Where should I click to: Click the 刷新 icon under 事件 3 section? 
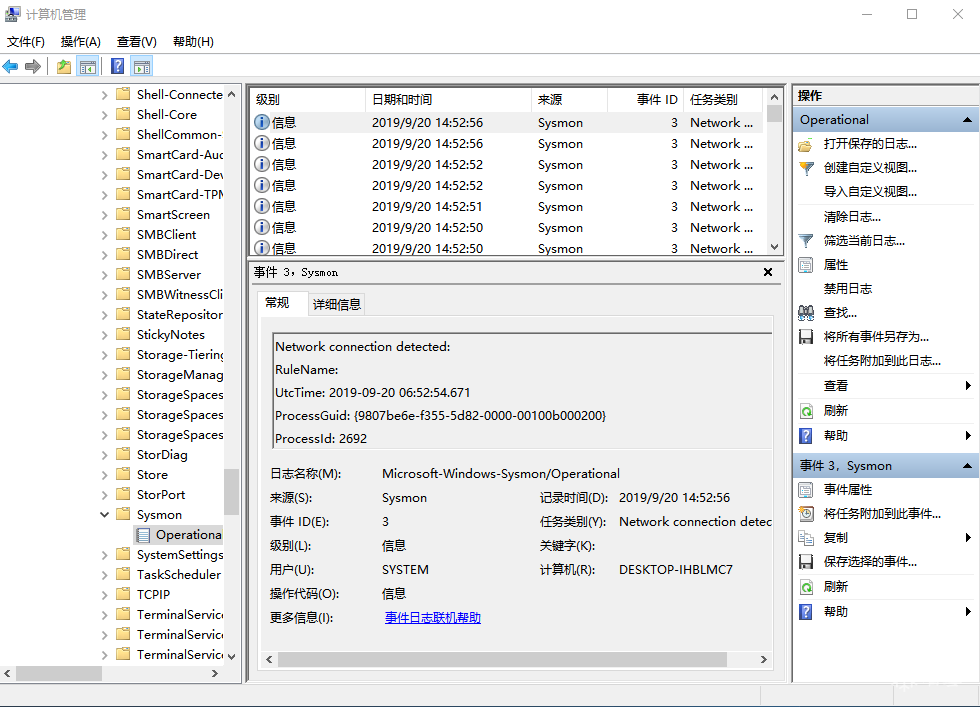806,587
